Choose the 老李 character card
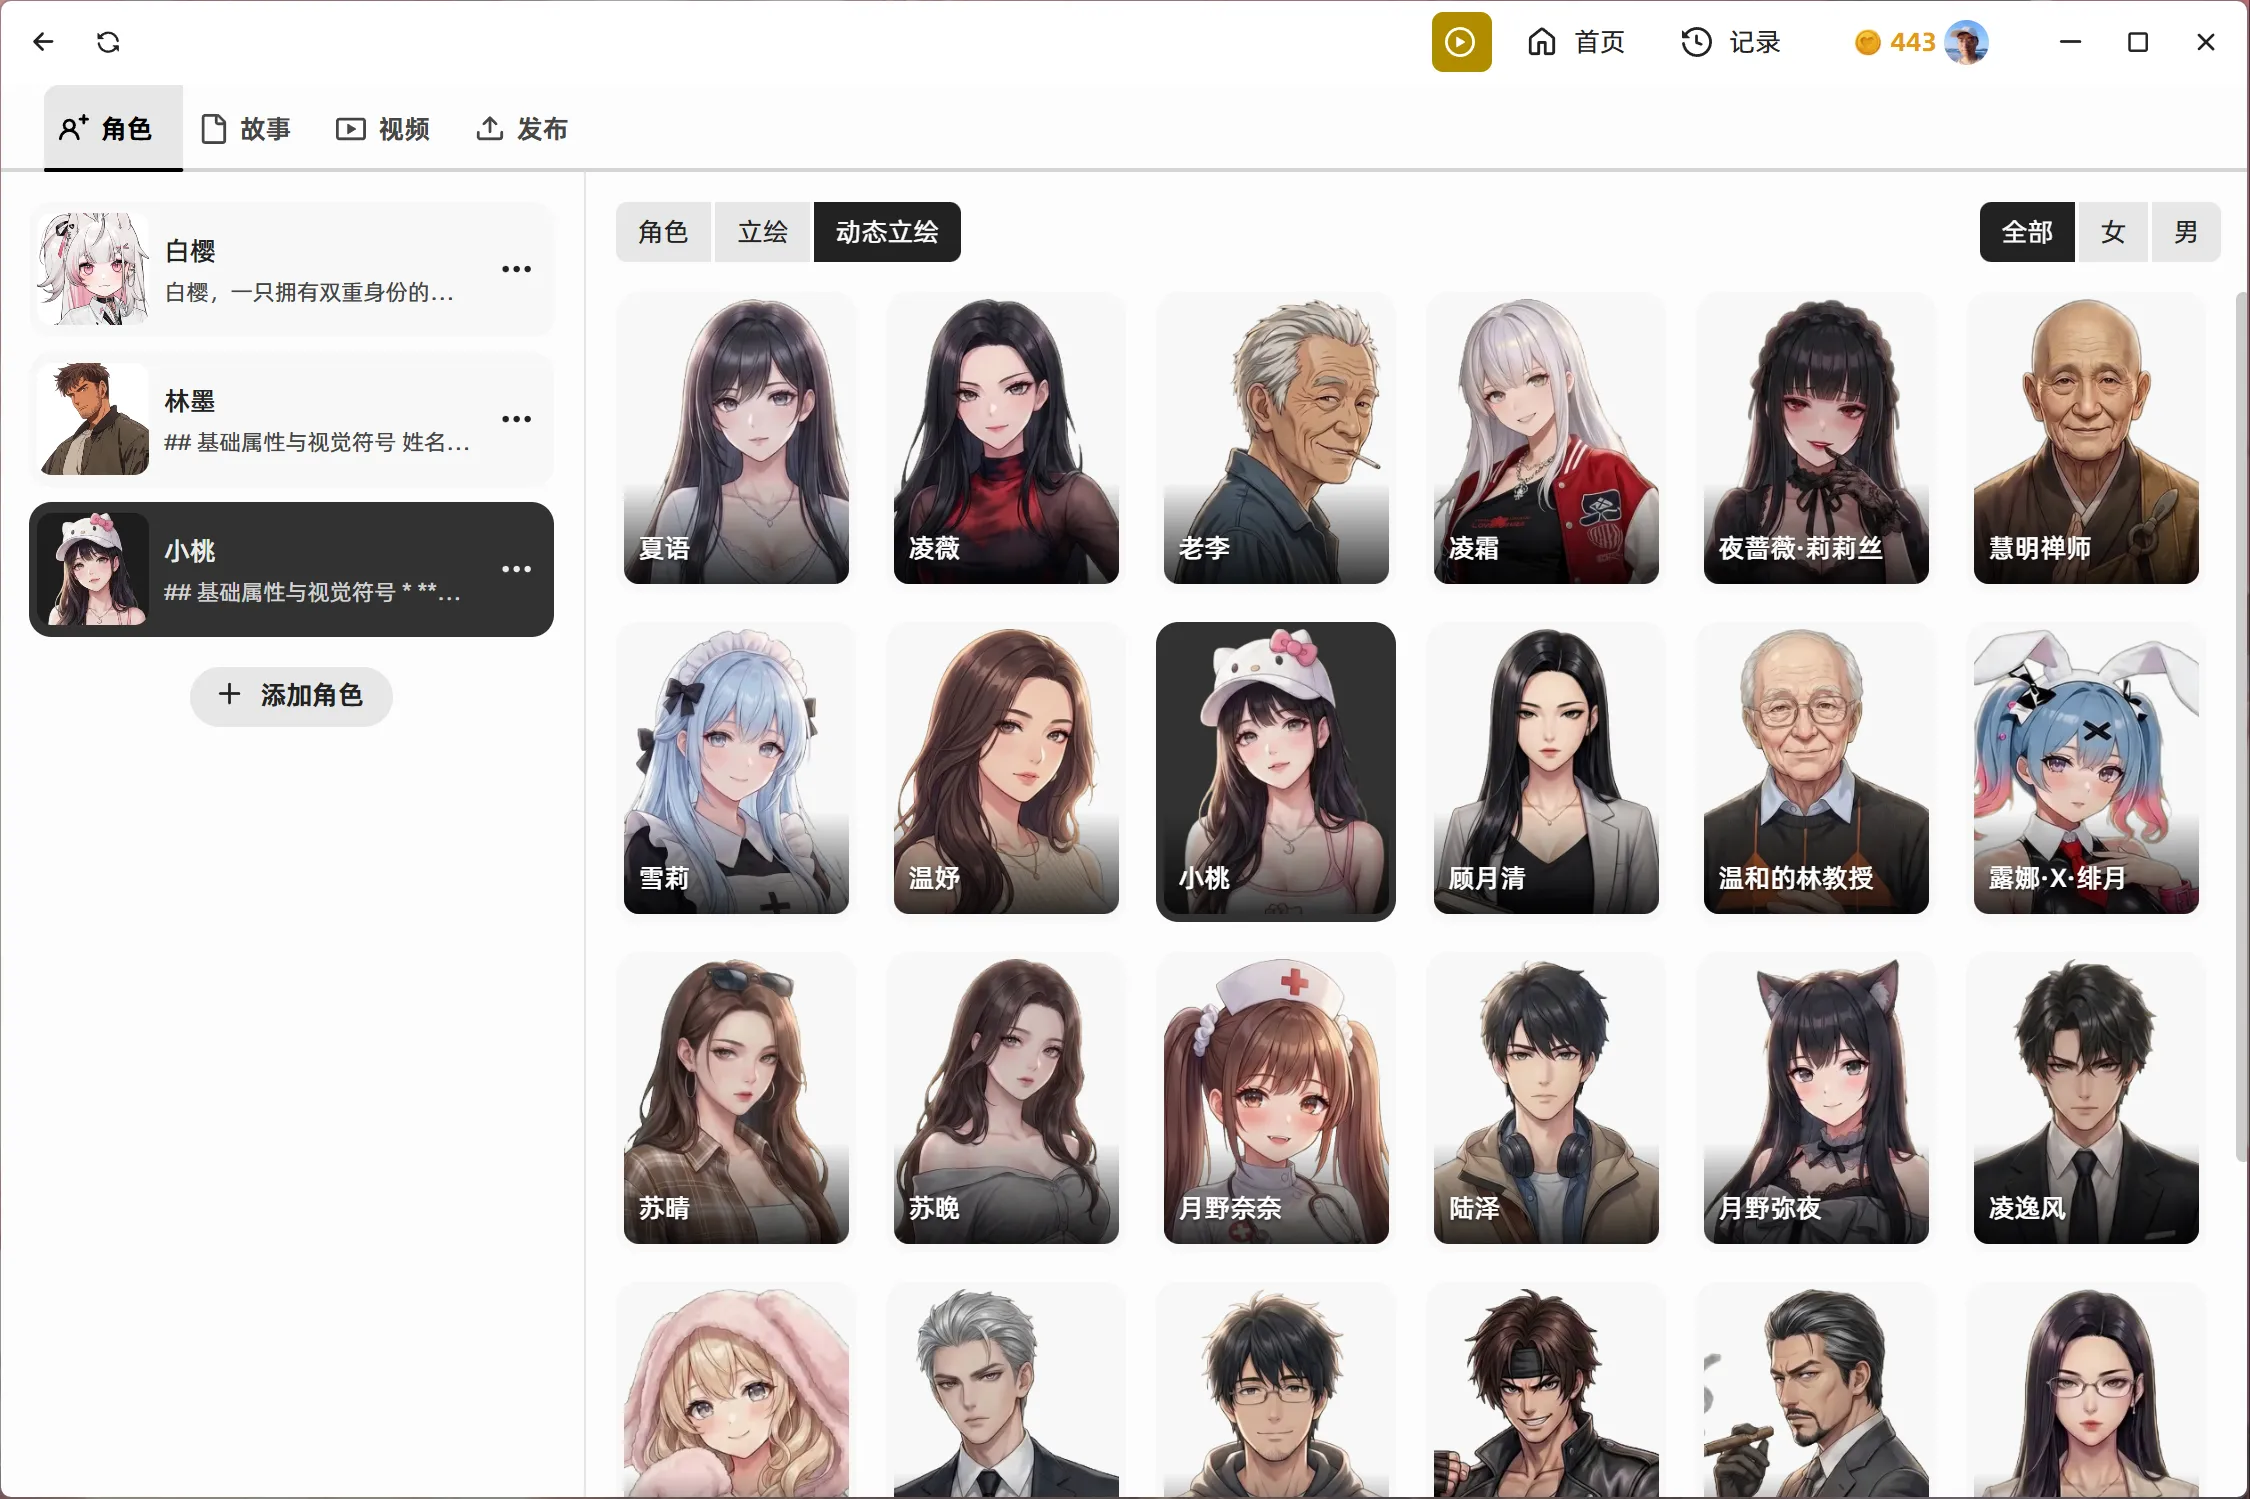This screenshot has height=1499, width=2250. point(1276,441)
